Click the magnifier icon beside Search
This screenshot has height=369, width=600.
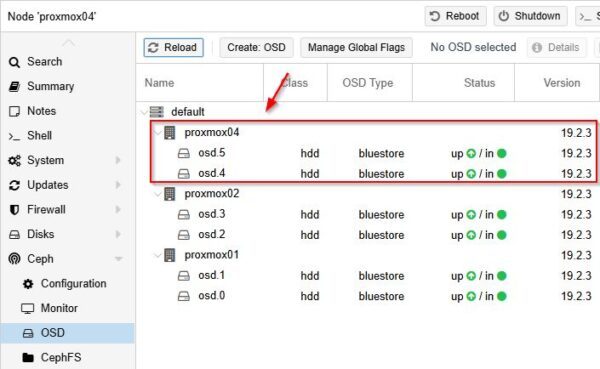coord(14,62)
